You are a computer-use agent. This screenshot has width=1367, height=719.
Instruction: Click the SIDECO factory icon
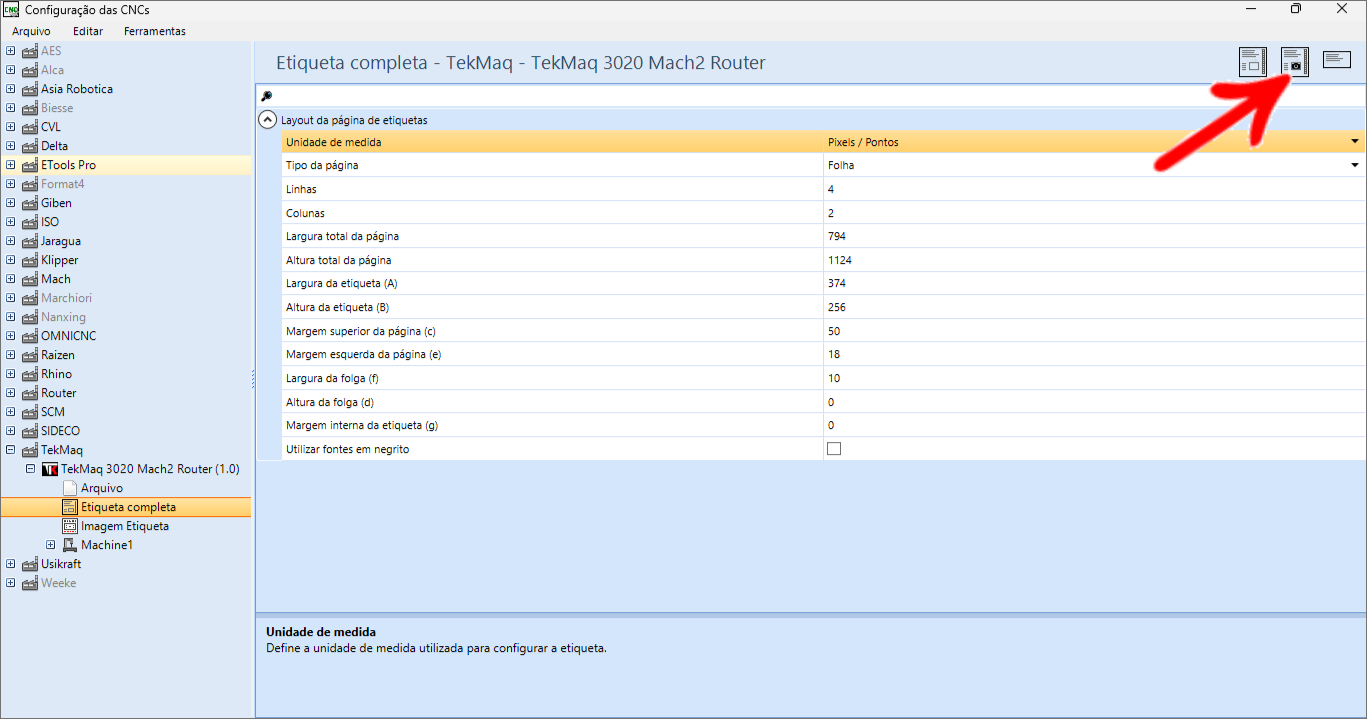pyautogui.click(x=29, y=431)
